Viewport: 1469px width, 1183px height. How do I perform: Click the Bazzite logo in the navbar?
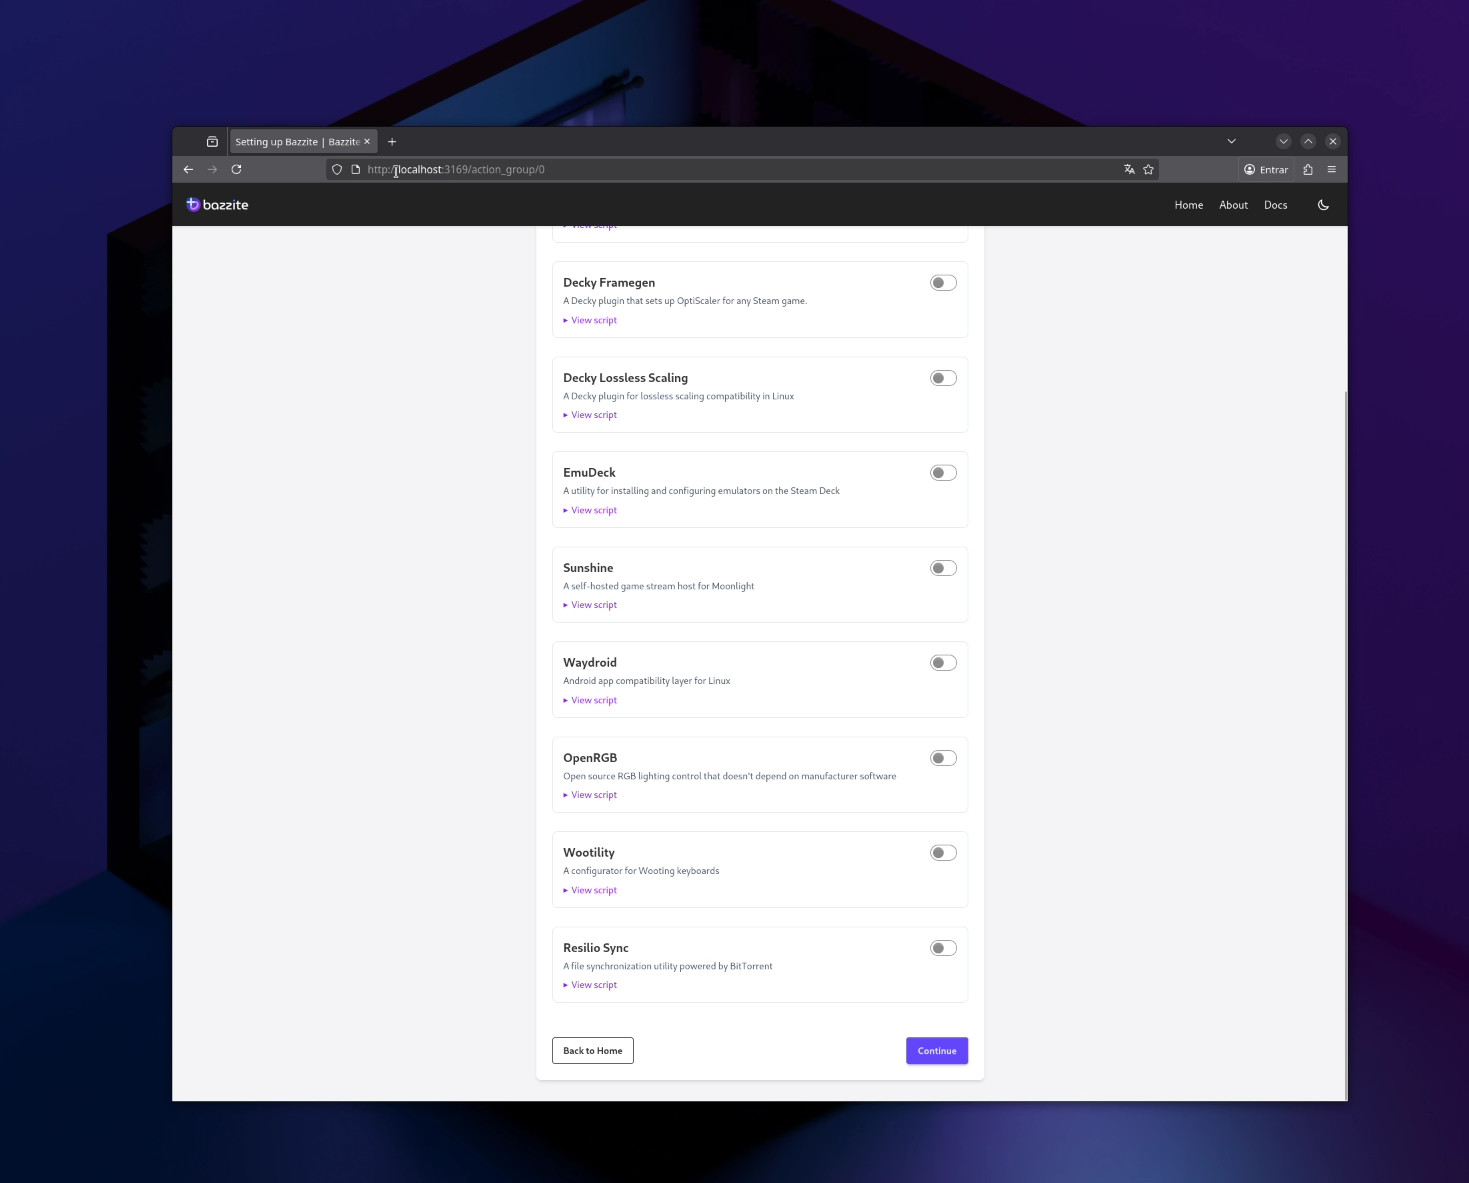[x=216, y=204]
